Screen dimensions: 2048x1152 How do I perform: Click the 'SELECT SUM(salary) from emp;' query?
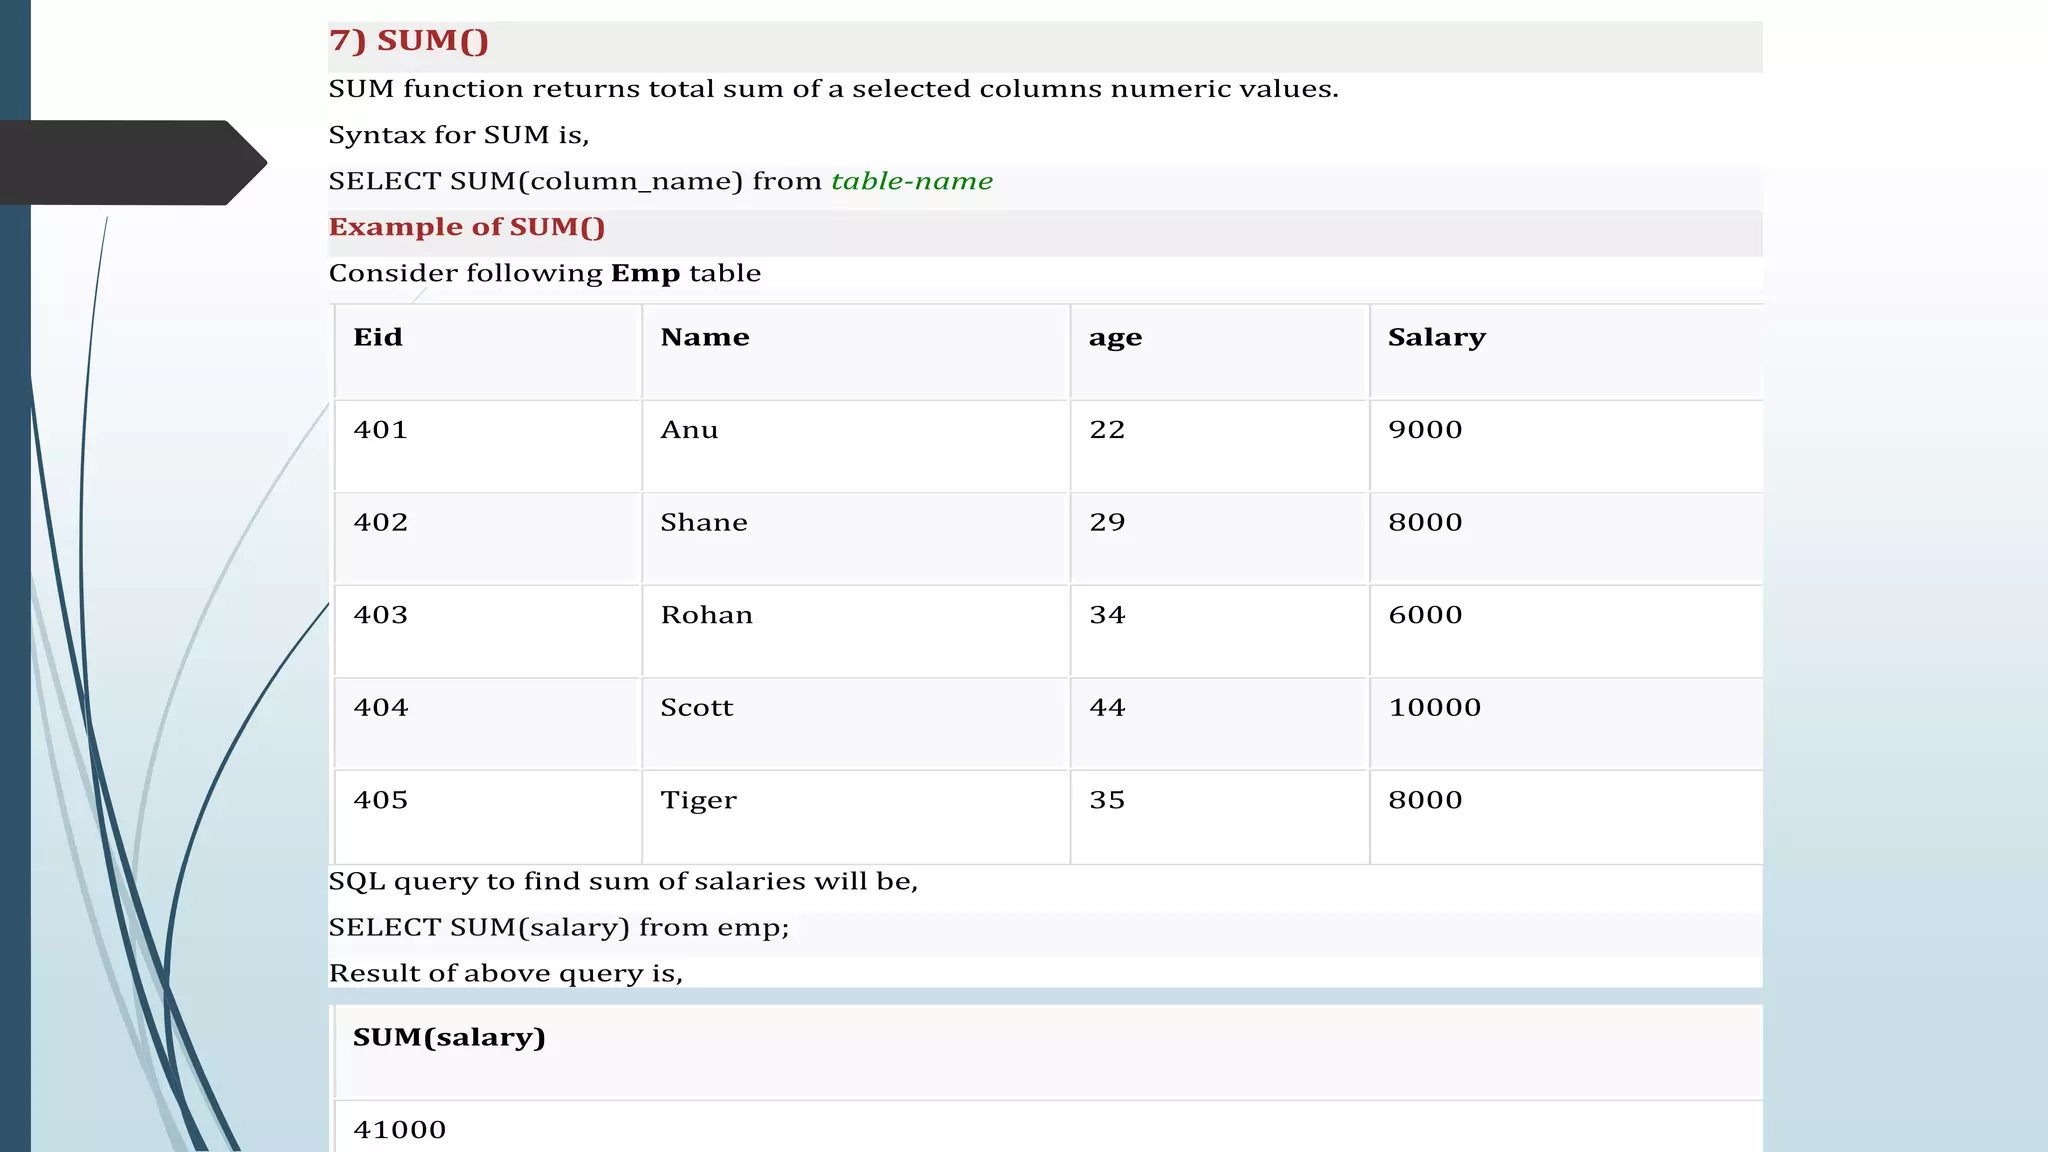(559, 928)
